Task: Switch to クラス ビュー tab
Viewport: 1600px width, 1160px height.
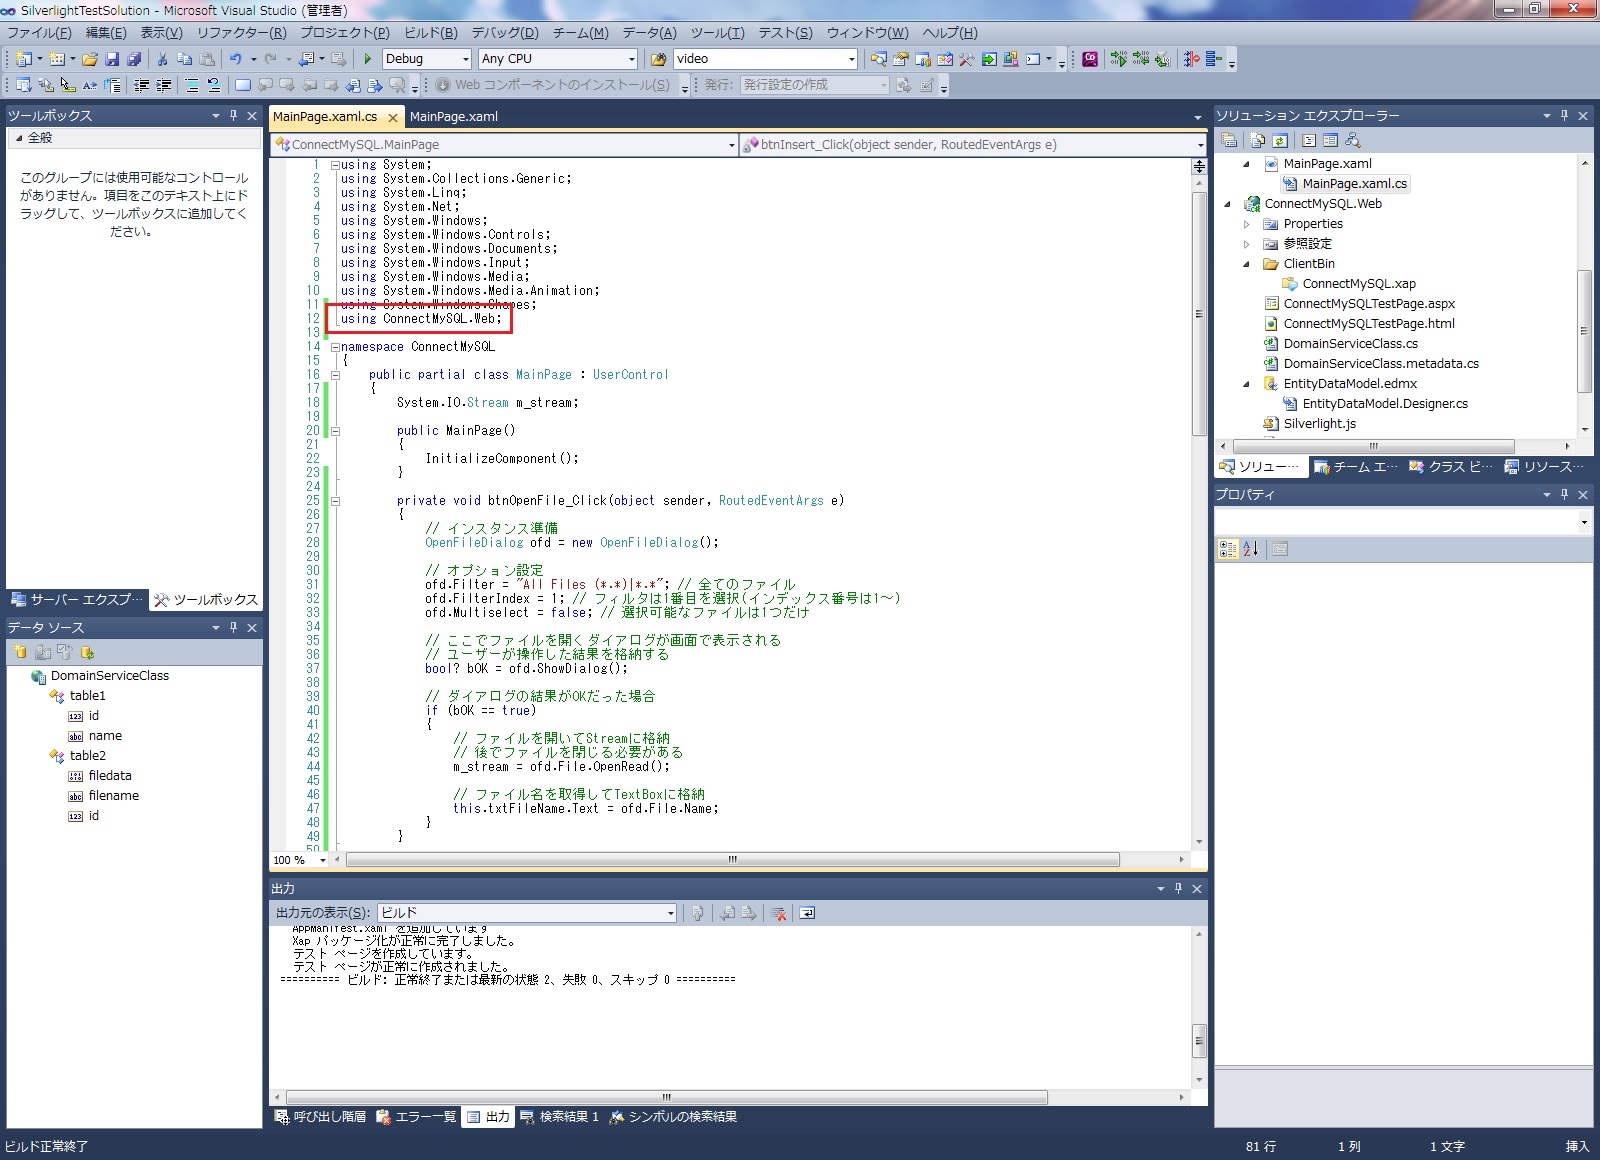Action: 1450,467
